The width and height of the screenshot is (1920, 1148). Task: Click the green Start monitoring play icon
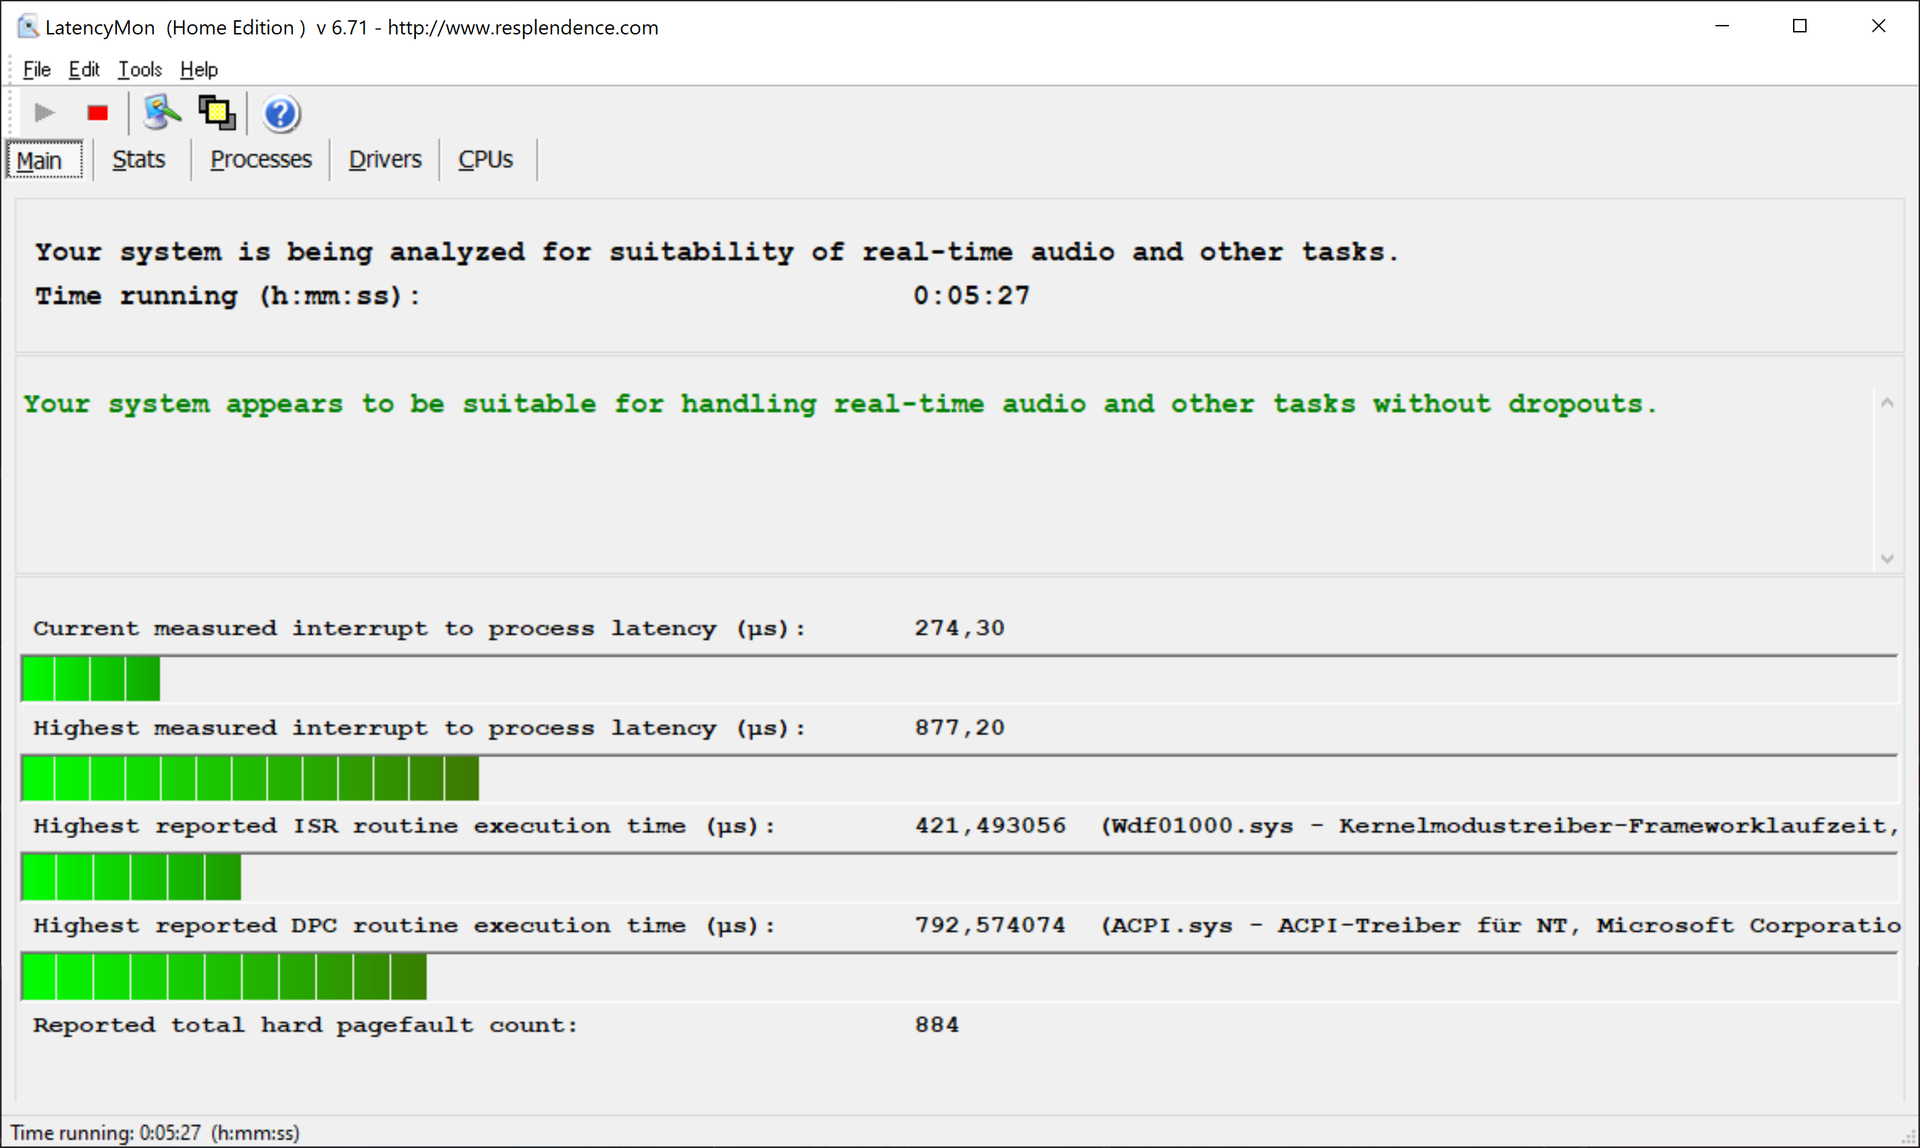point(44,113)
